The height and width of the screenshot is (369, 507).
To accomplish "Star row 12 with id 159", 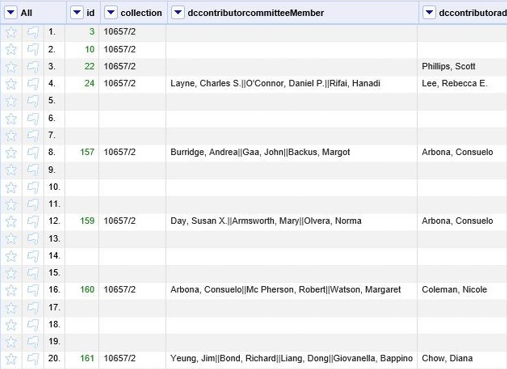I will 11,221.
